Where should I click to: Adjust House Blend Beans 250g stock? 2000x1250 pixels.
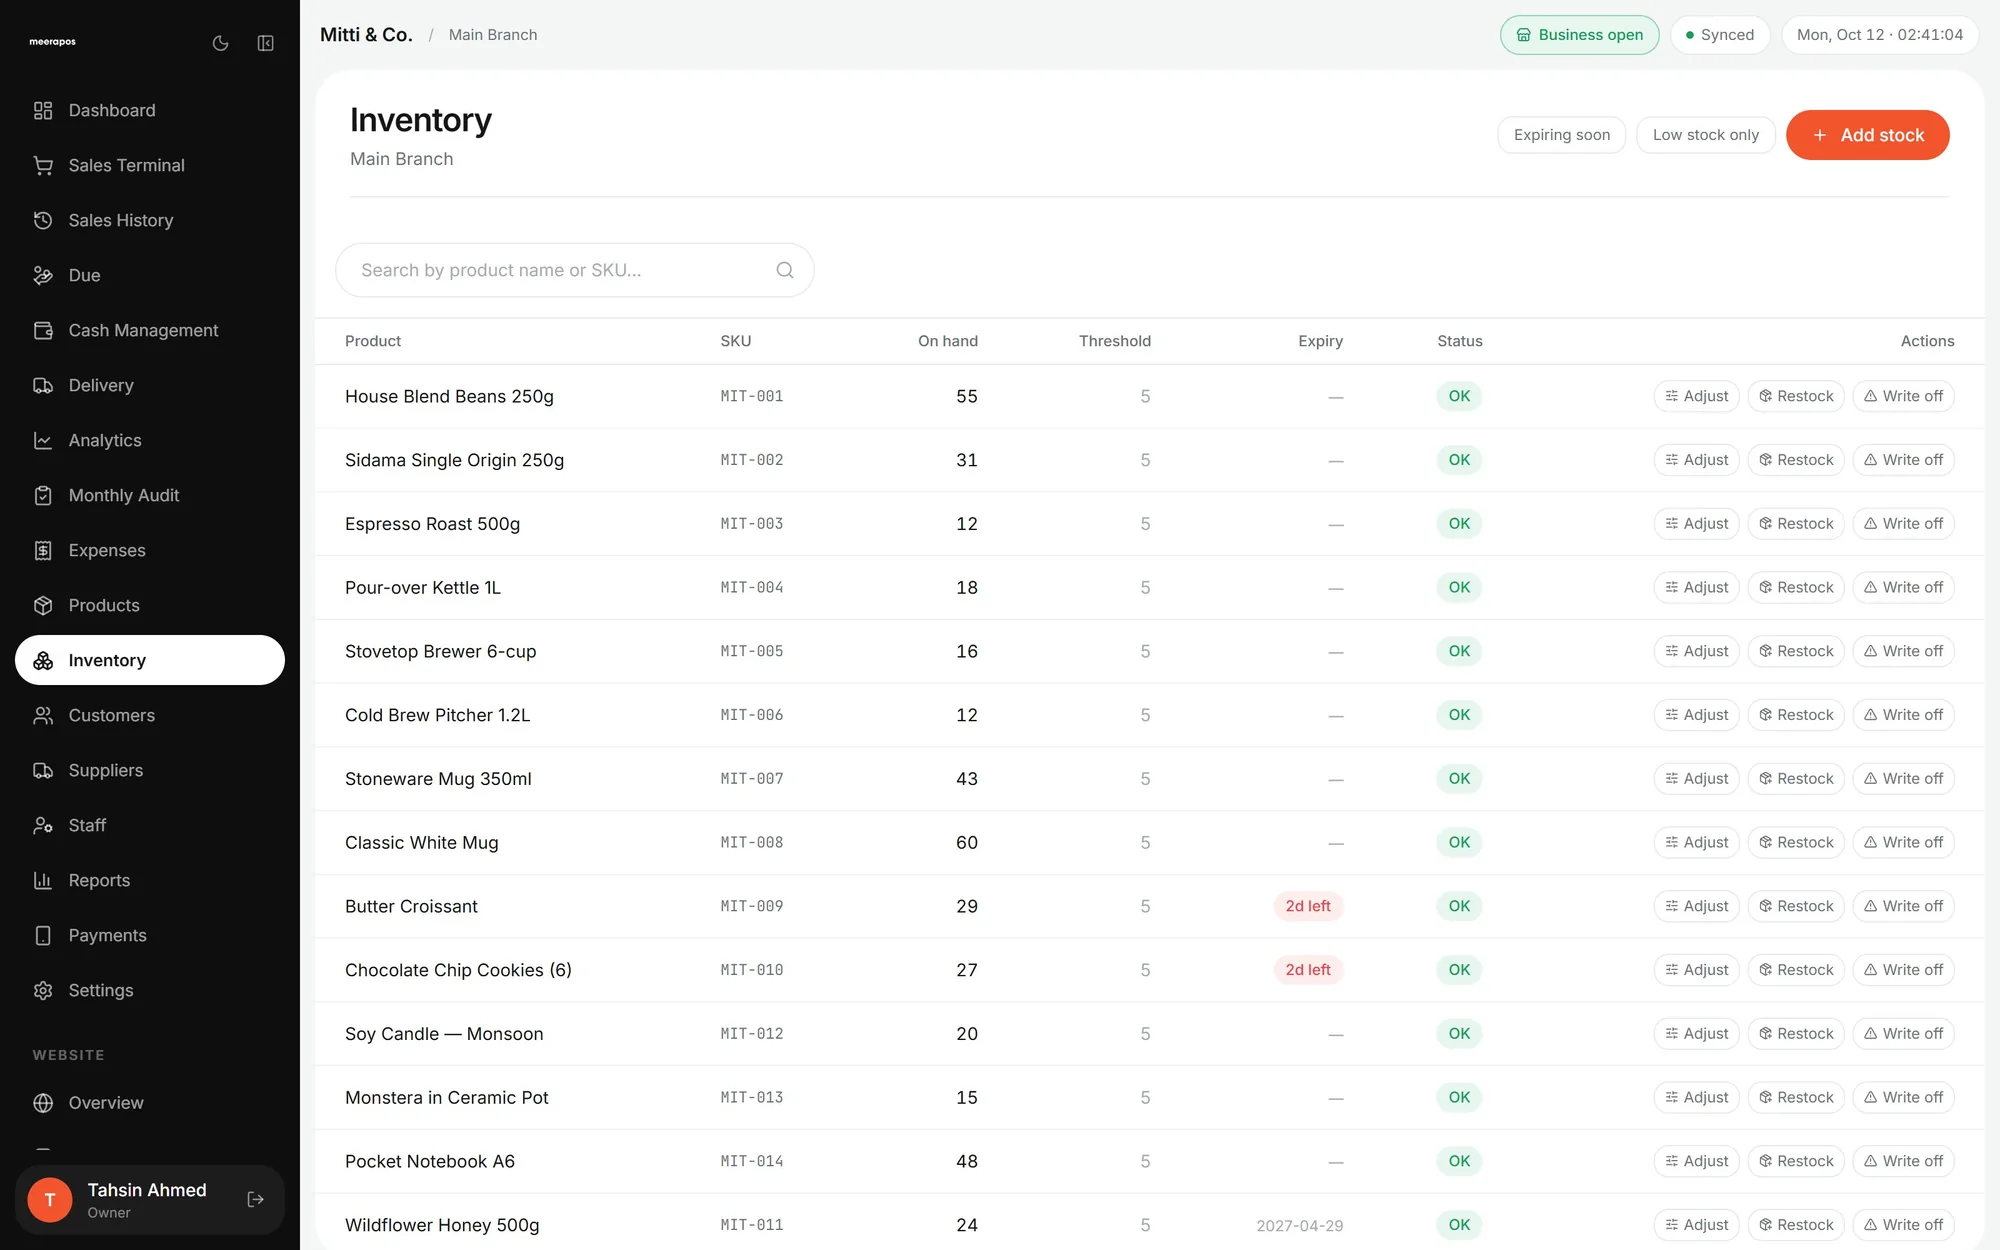coord(1696,396)
